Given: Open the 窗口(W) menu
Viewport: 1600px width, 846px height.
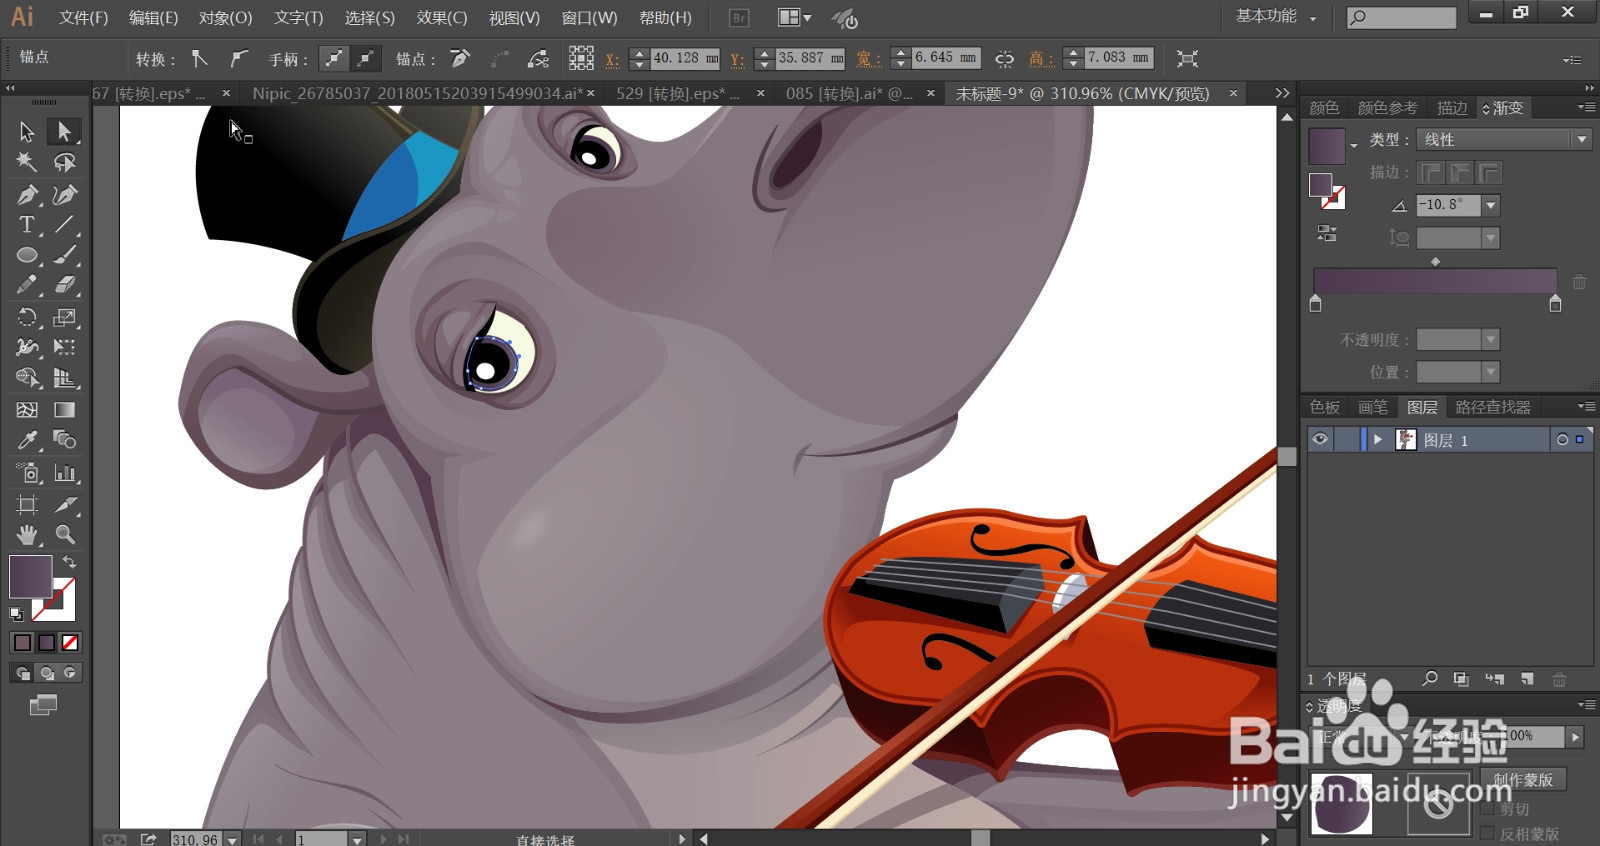Looking at the screenshot, I should coord(589,18).
